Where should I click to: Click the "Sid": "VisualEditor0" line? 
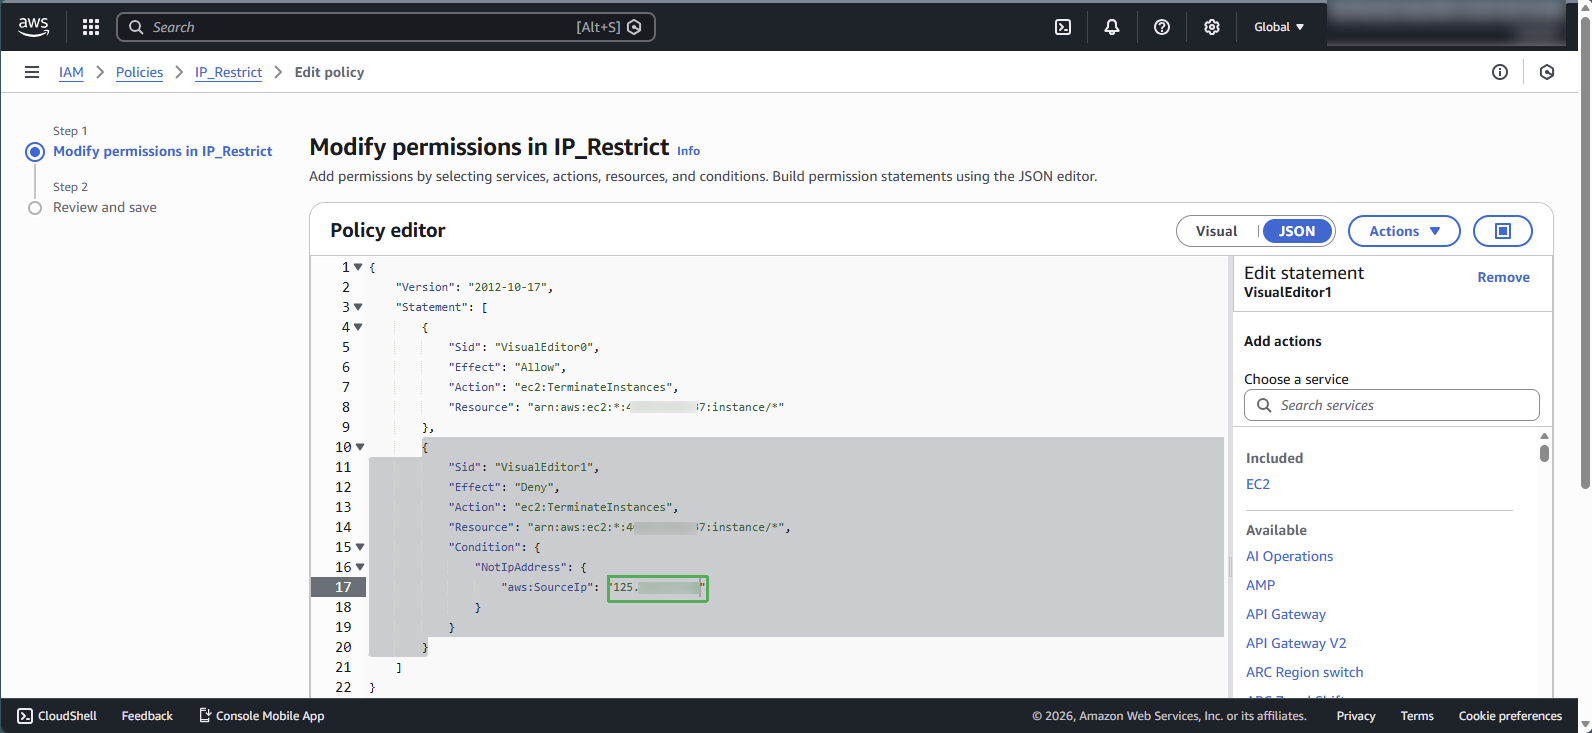coord(524,347)
